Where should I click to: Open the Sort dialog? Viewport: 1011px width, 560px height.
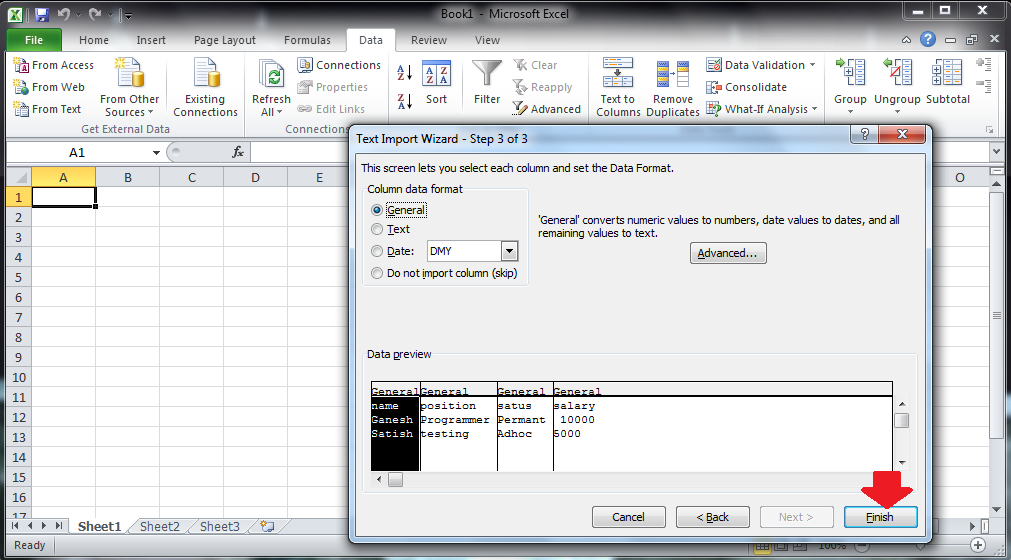coord(436,82)
